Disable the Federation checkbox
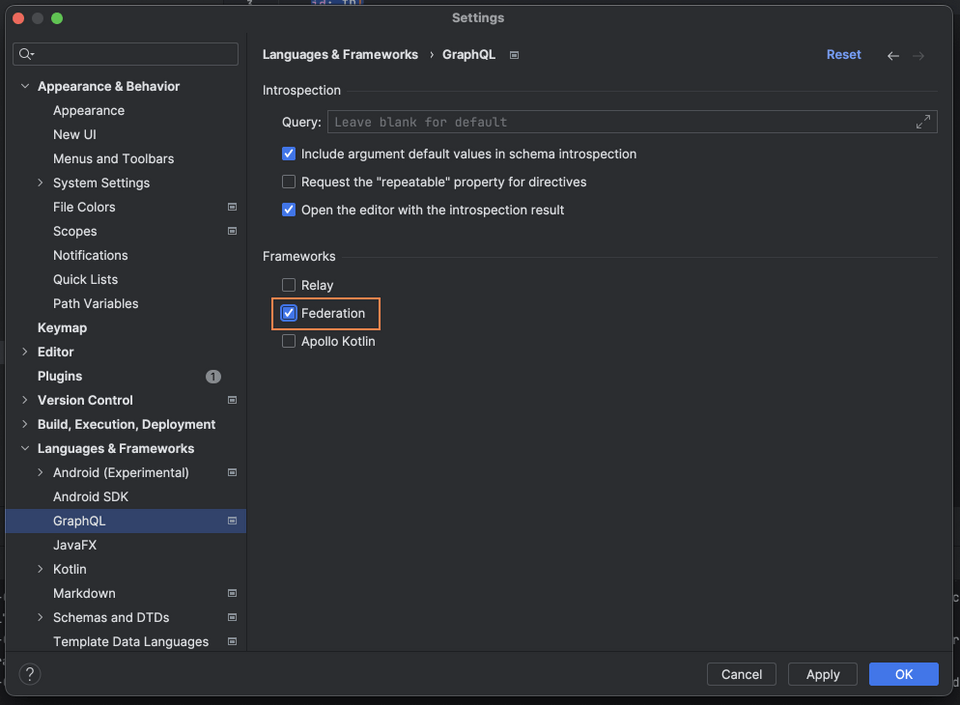Viewport: 960px width, 705px height. [x=288, y=313]
